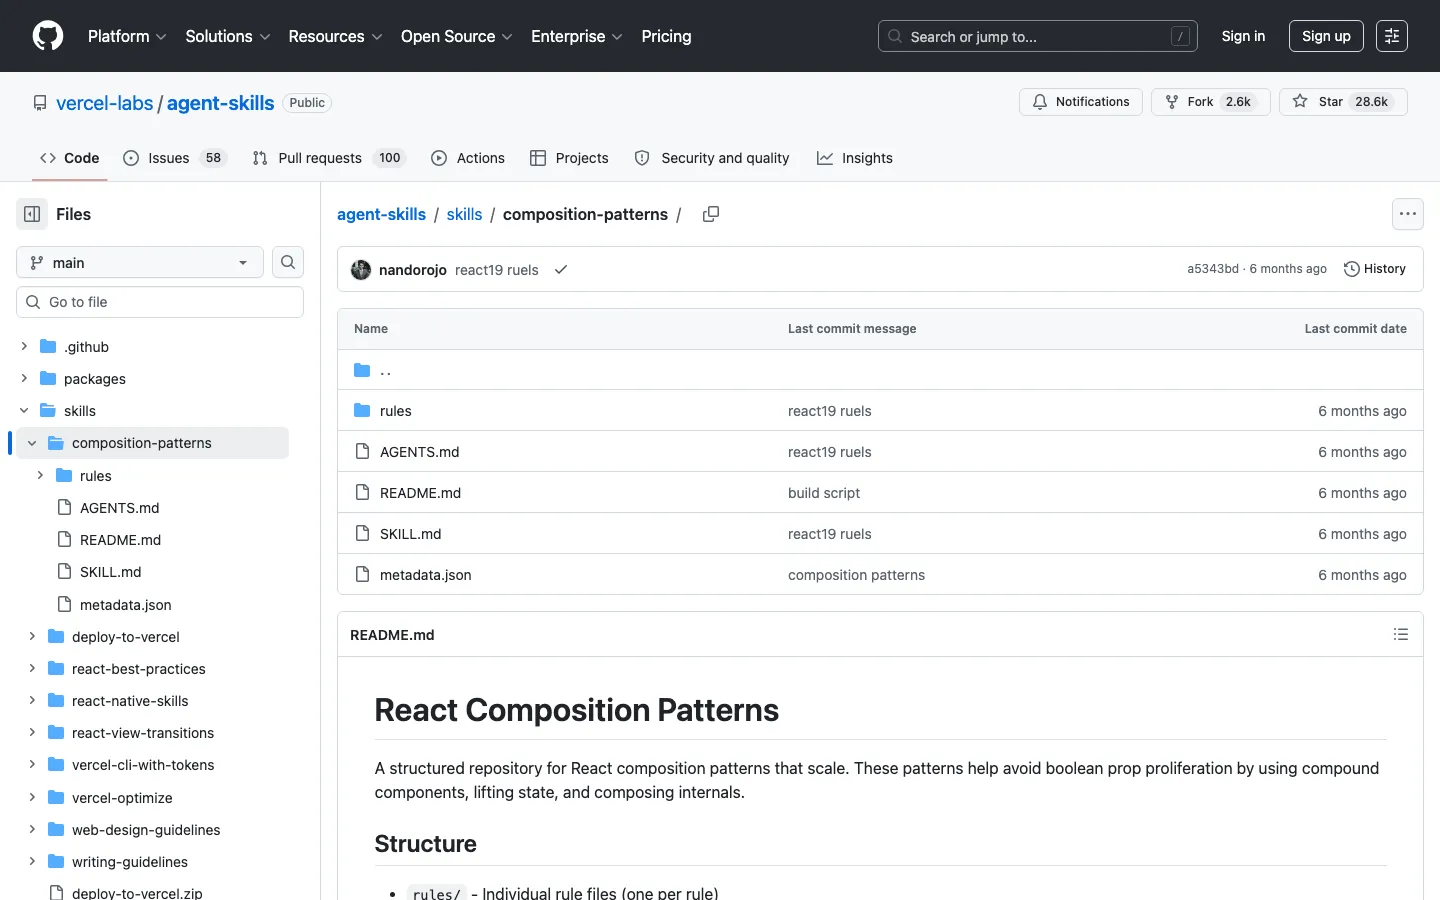1440x900 pixels.
Task: Open the README outline icon
Action: (x=1401, y=634)
